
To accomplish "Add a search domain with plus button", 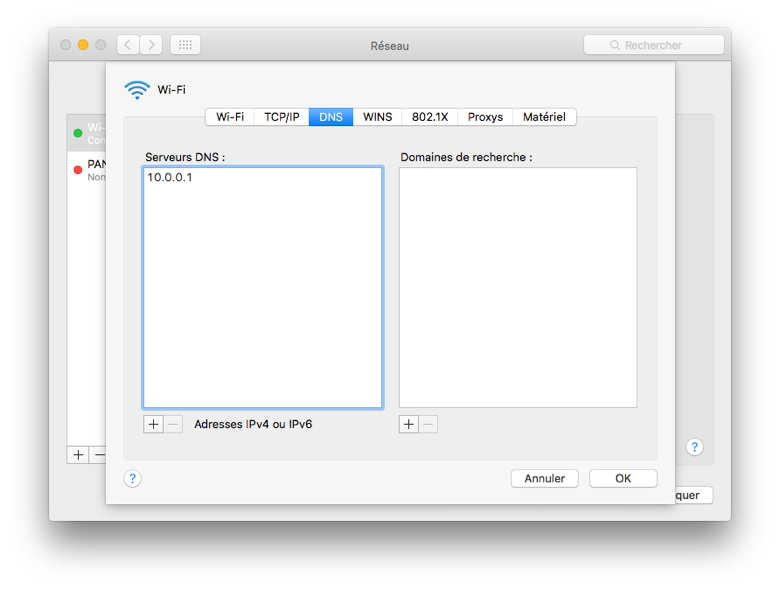I will pos(408,424).
